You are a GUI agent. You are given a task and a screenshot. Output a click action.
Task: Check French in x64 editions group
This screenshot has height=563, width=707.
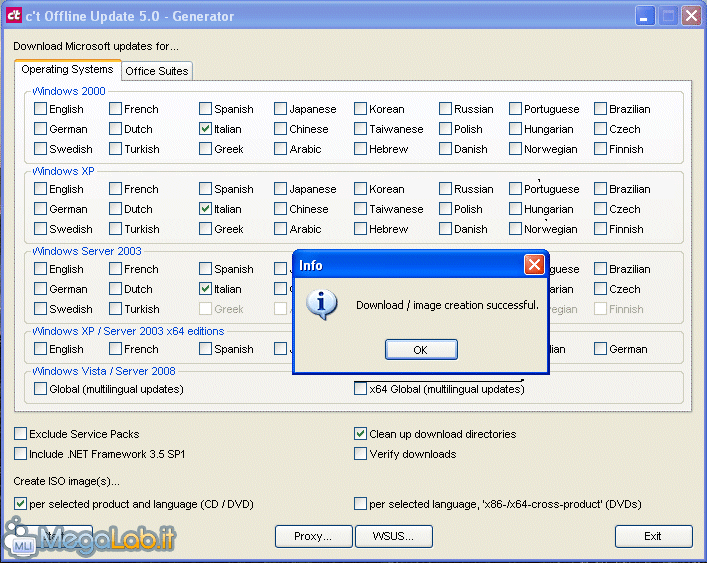tap(115, 349)
